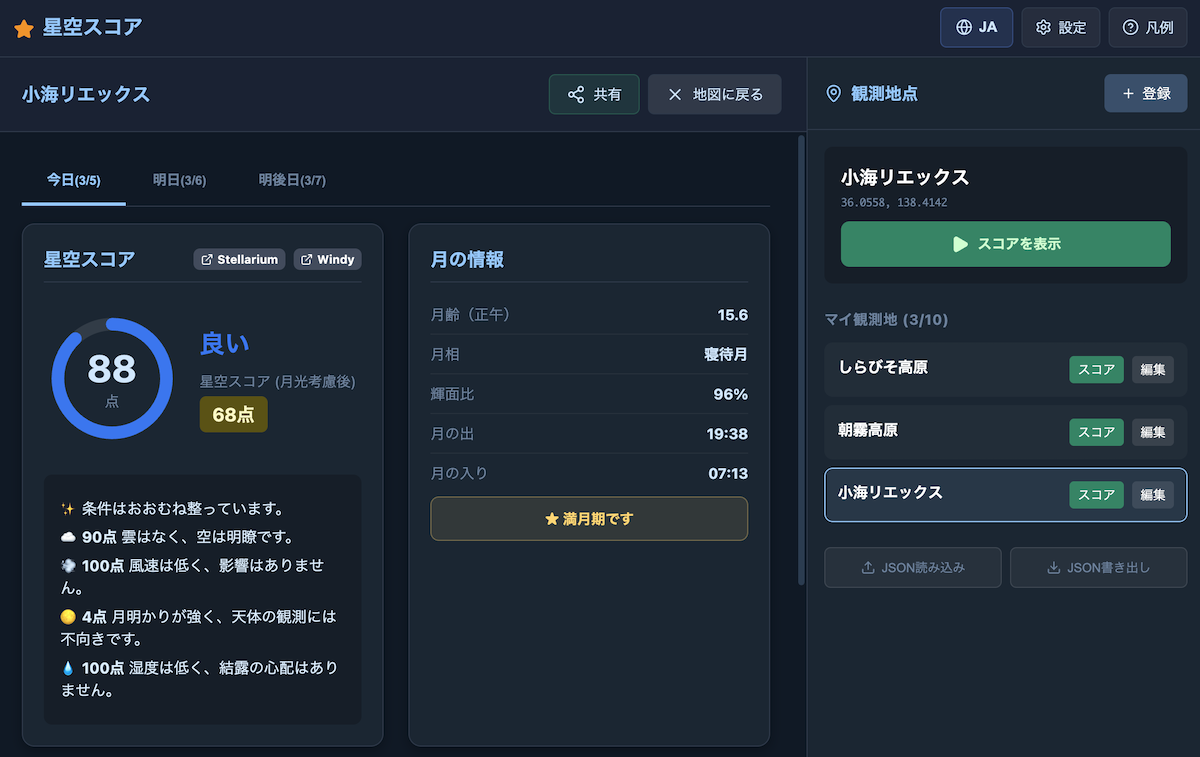Click the 満月期です banner
The width and height of the screenshot is (1200, 757).
coord(589,518)
